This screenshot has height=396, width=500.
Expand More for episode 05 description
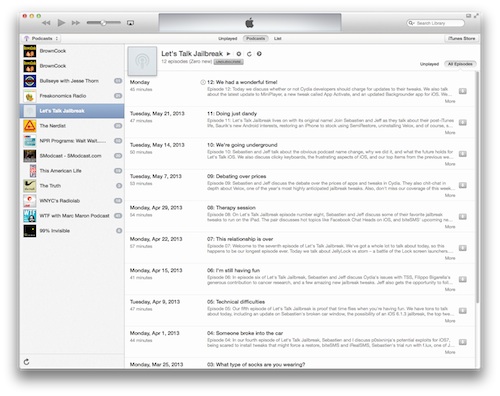pyautogui.click(x=450, y=321)
